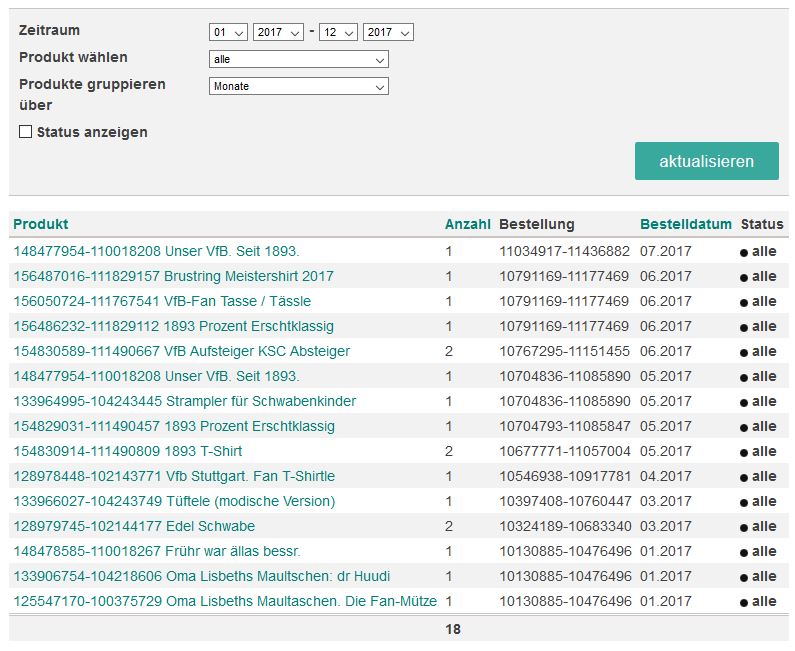This screenshot has height=651, width=795.
Task: Select order number 11034917-11436882
Action: click(x=564, y=251)
